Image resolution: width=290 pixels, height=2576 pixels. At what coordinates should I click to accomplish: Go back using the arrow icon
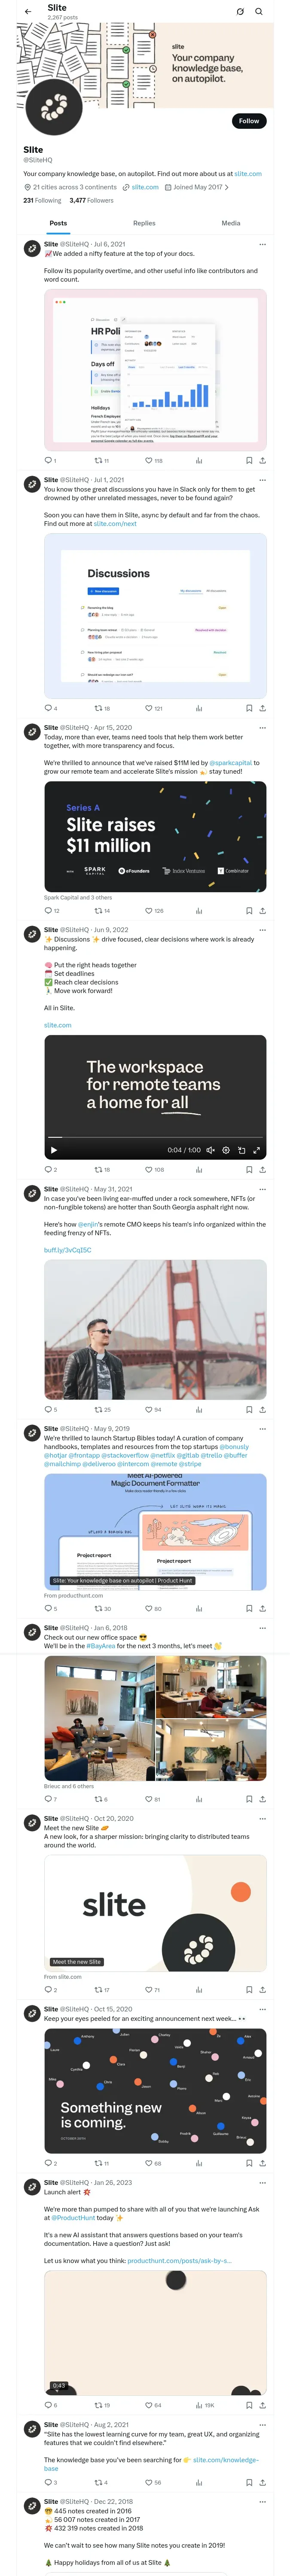(27, 12)
